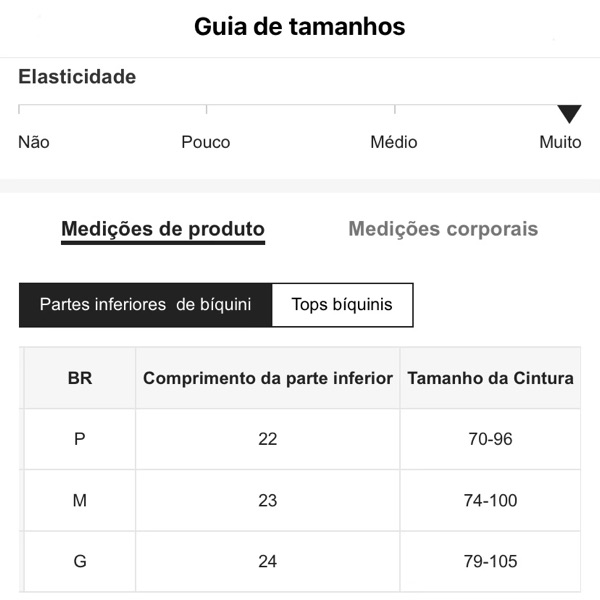Switch to the Medições corporais tab
Viewport: 600px width, 600px height.
click(x=443, y=229)
